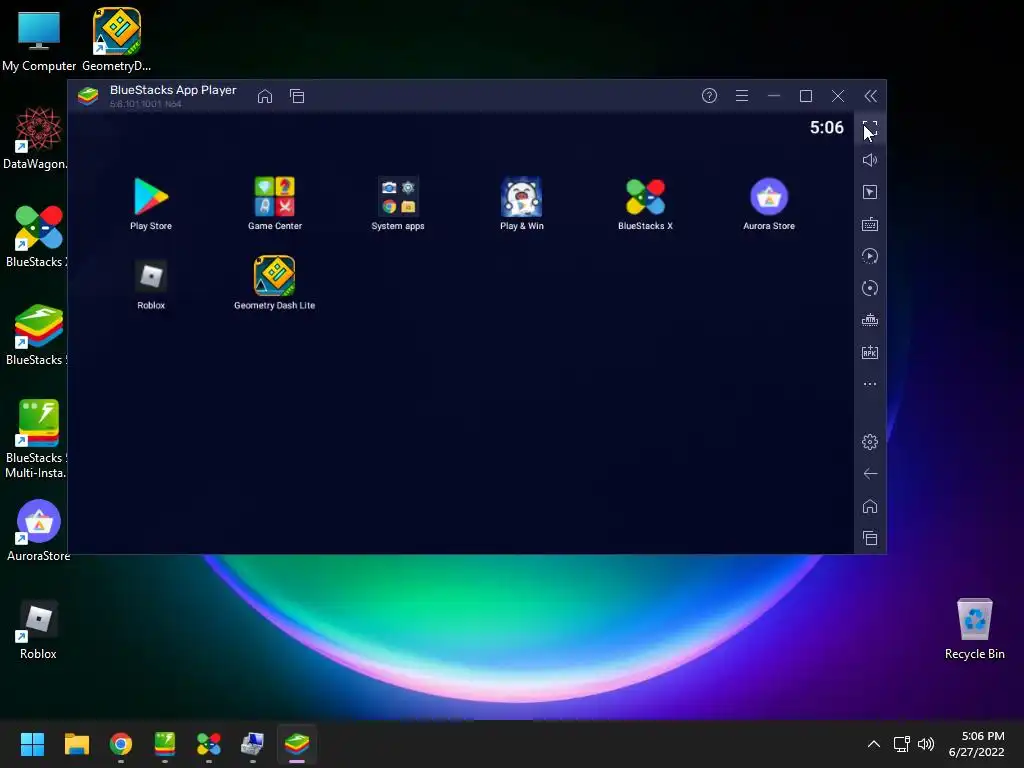This screenshot has width=1024, height=768.
Task: Click BlueStacks X icon in taskbar
Action: 208,743
